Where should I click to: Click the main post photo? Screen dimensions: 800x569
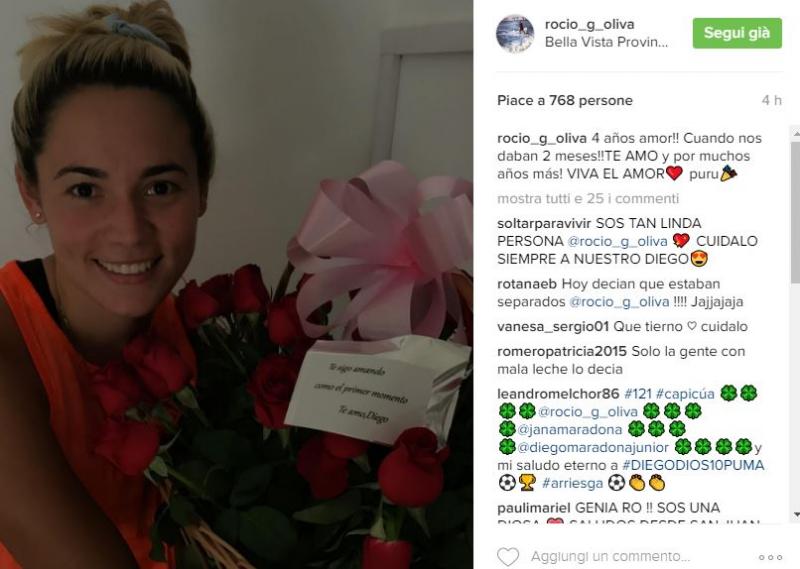[x=236, y=284]
